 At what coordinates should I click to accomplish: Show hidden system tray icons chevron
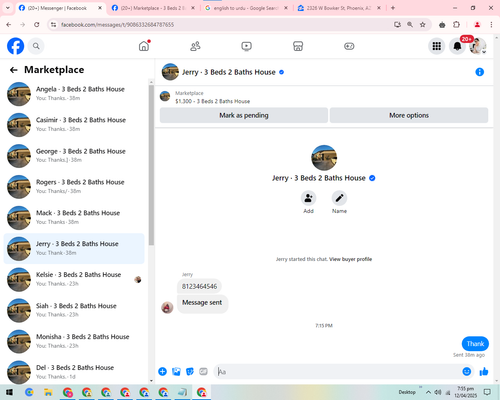point(428,392)
